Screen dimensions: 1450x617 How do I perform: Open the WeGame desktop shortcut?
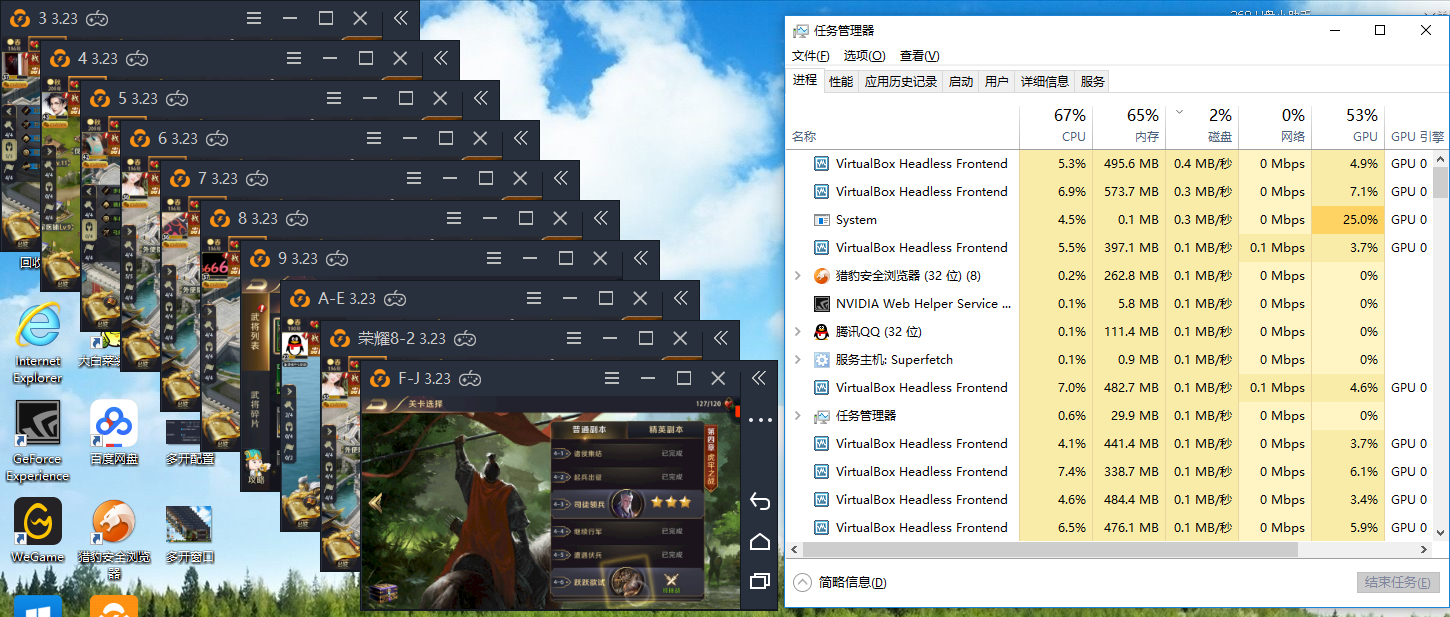(x=38, y=523)
